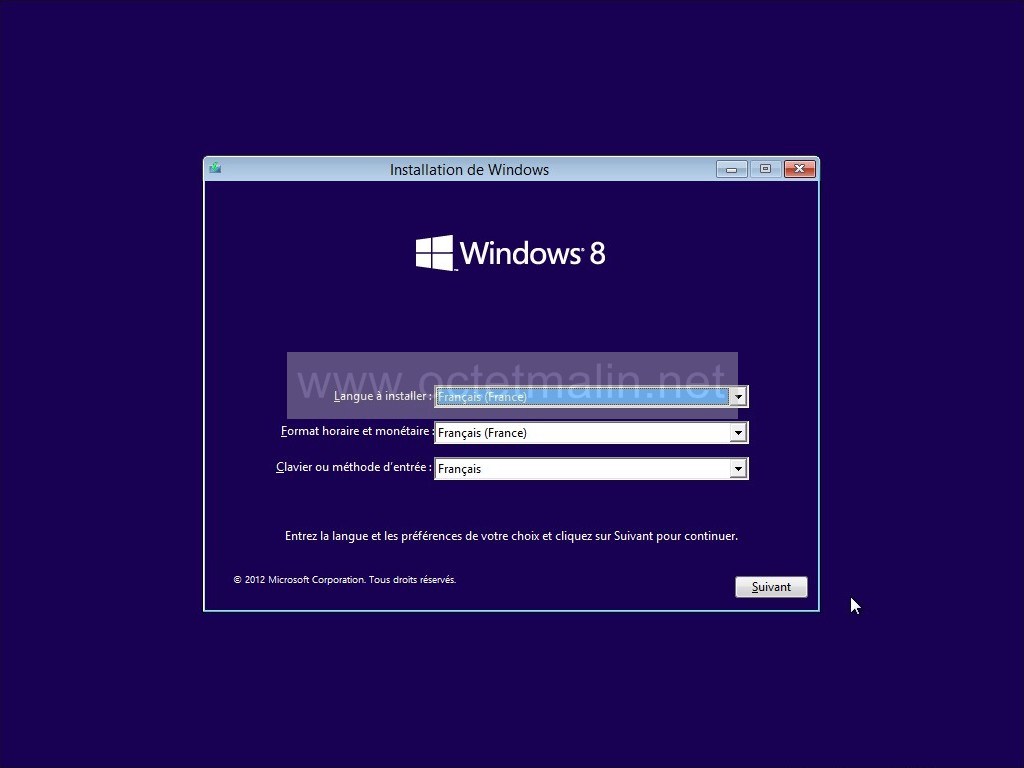1024x768 pixels.
Task: Click the 'Clavier ou méthode d'entrée' label
Action: (354, 467)
